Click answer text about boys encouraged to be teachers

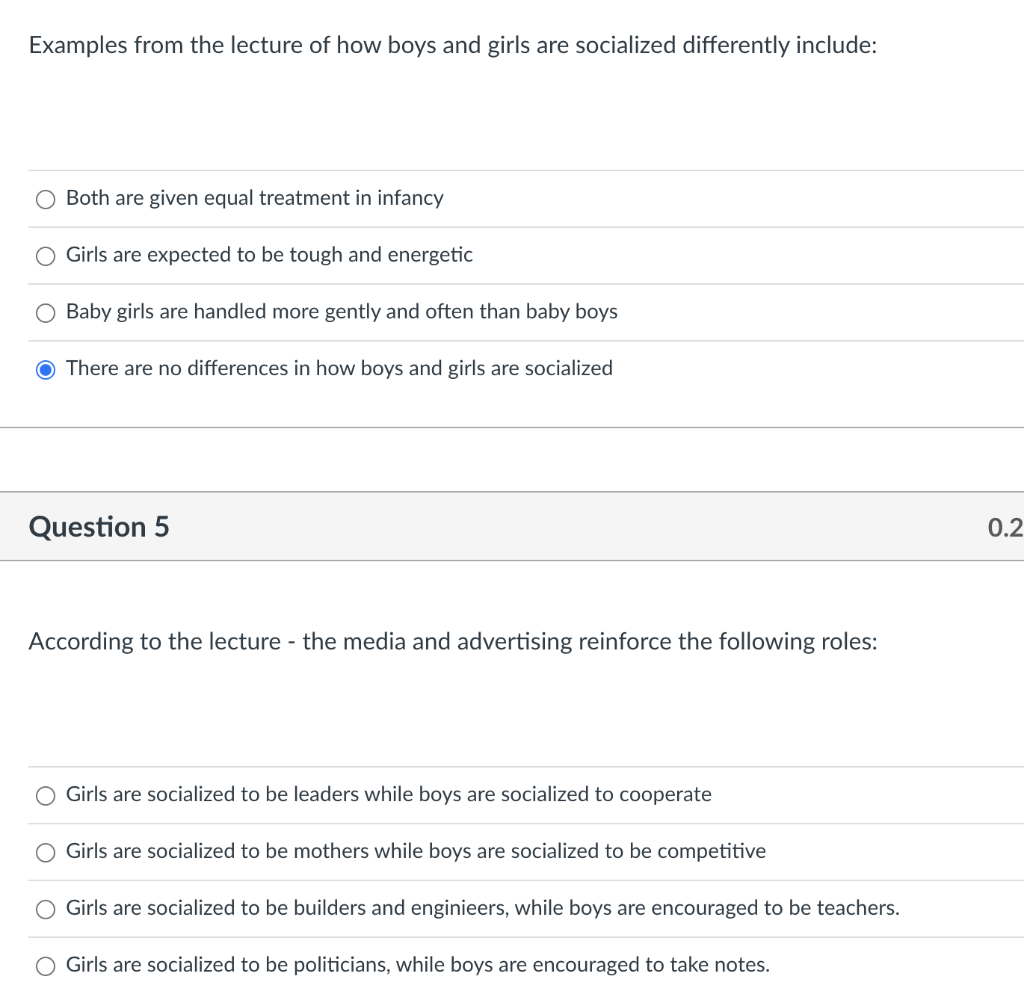point(482,908)
